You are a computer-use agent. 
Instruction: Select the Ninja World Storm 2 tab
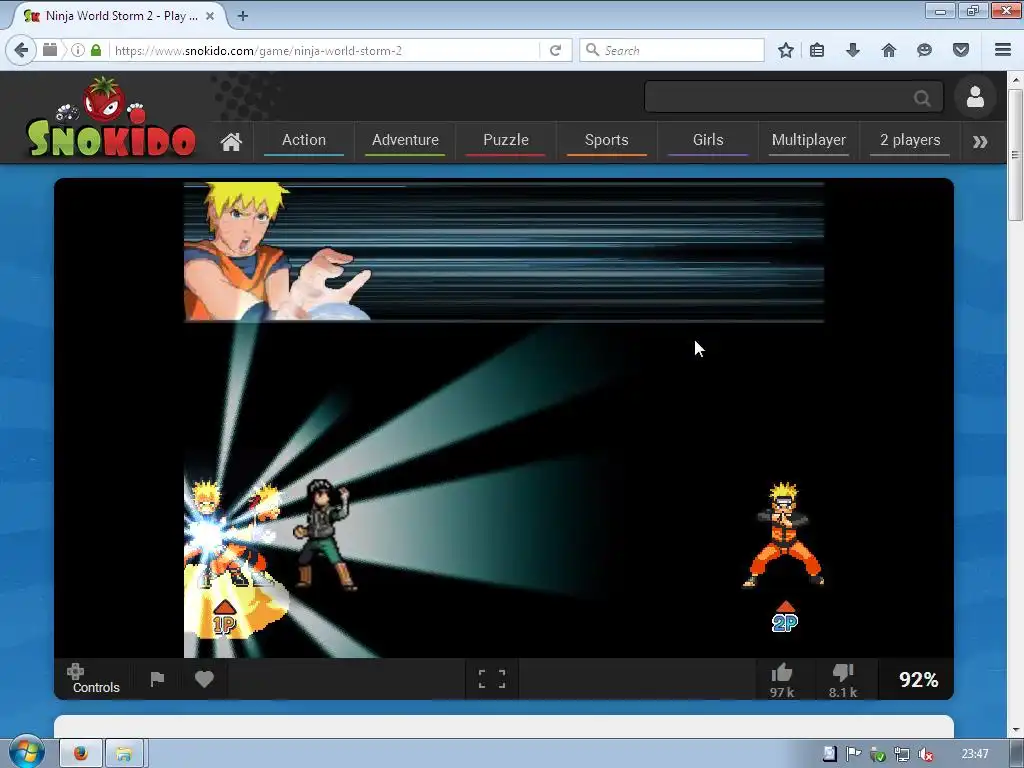tap(118, 16)
